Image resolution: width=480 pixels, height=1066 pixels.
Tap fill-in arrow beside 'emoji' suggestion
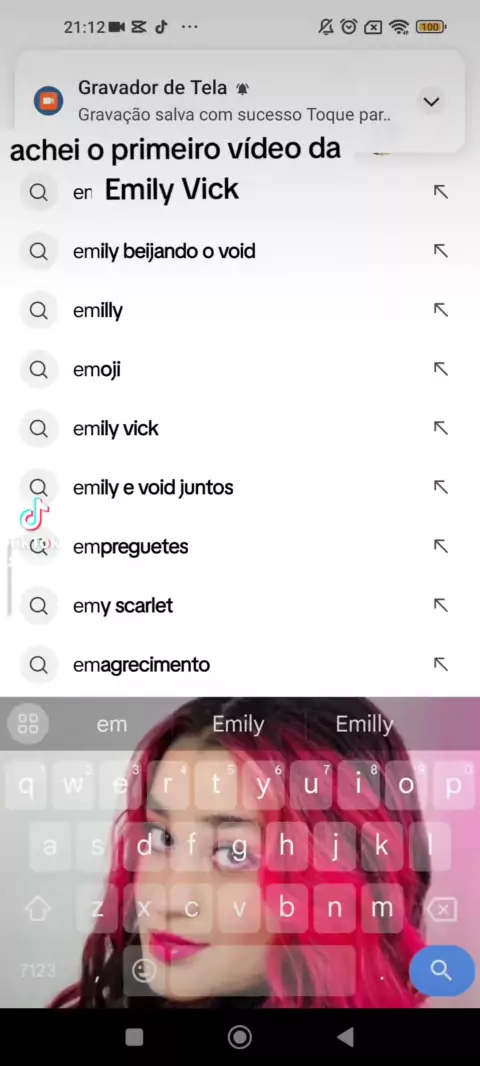(x=441, y=369)
